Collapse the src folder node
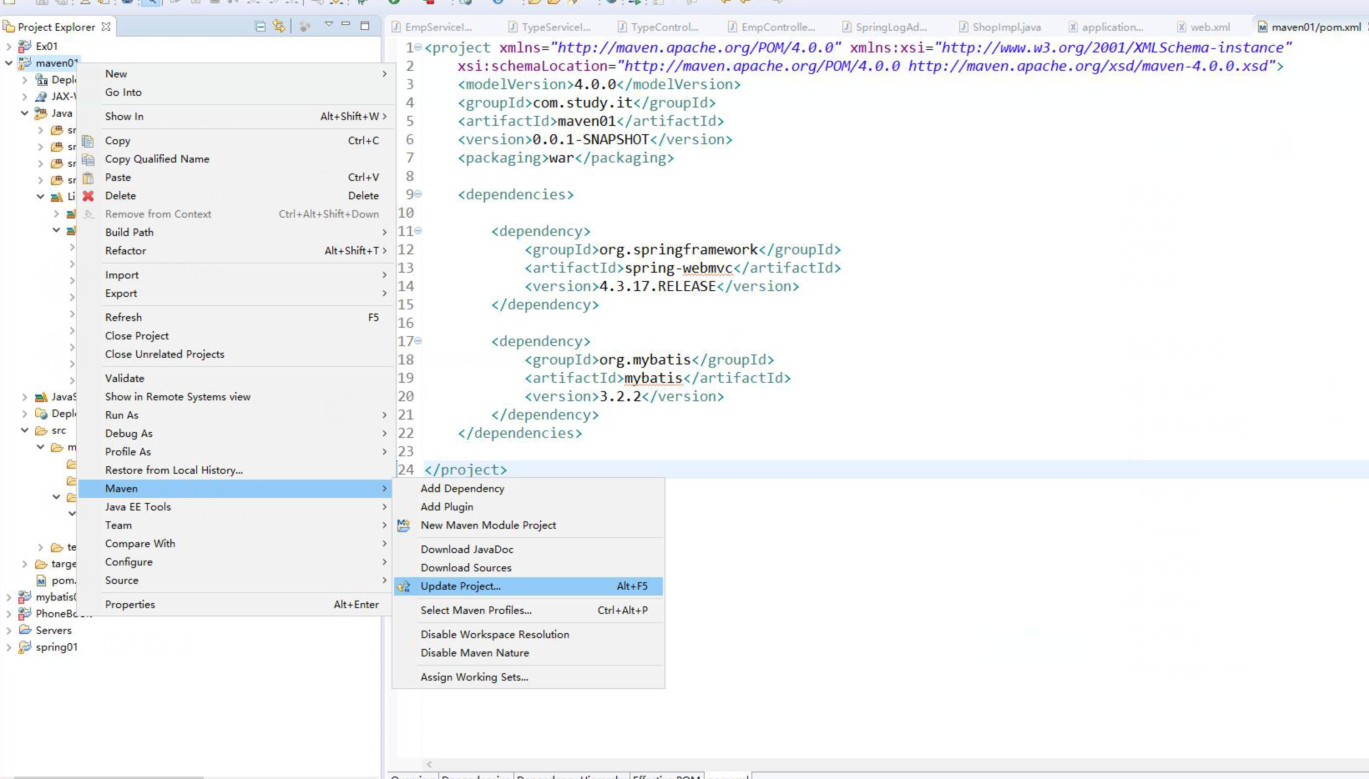 (25, 431)
